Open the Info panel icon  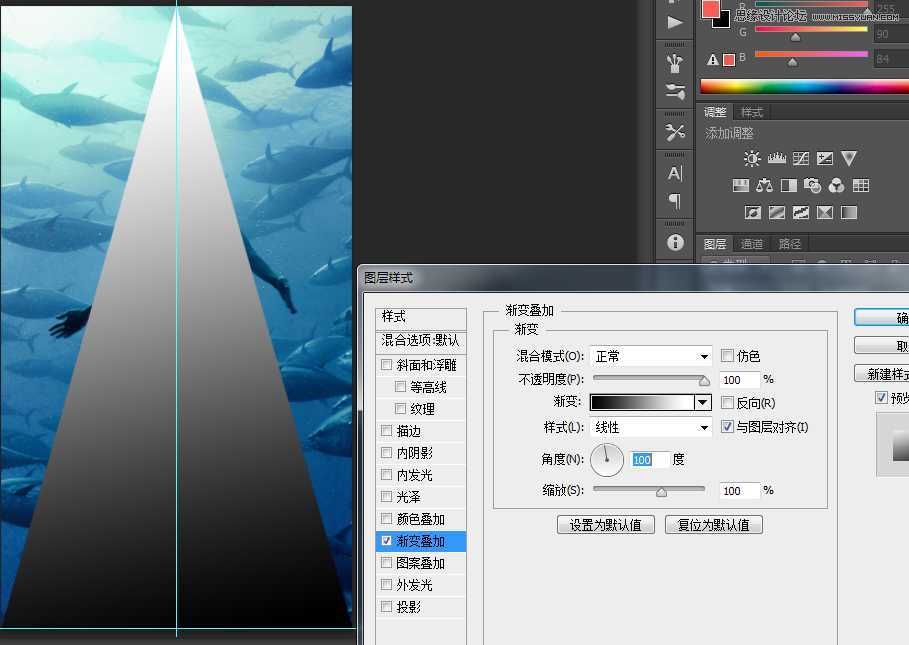(x=674, y=242)
